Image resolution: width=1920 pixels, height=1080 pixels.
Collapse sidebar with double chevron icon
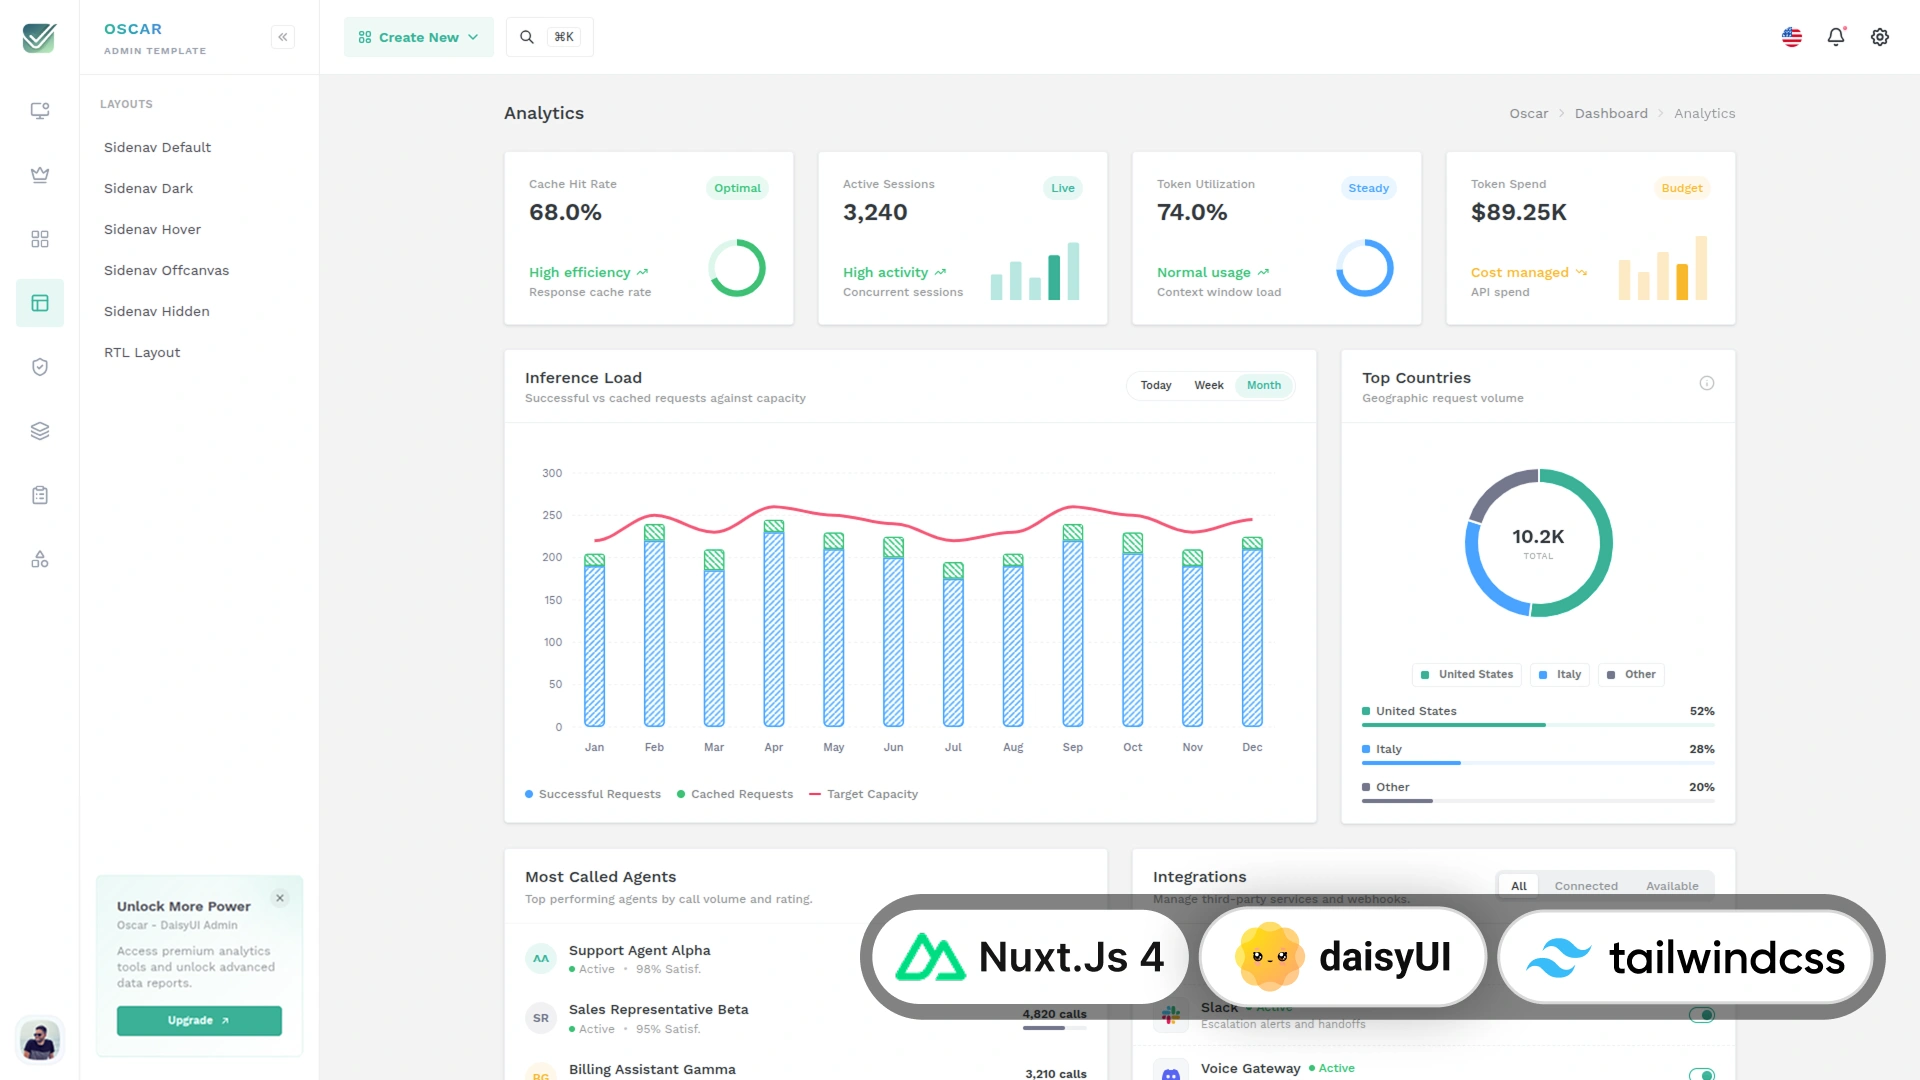(x=283, y=37)
